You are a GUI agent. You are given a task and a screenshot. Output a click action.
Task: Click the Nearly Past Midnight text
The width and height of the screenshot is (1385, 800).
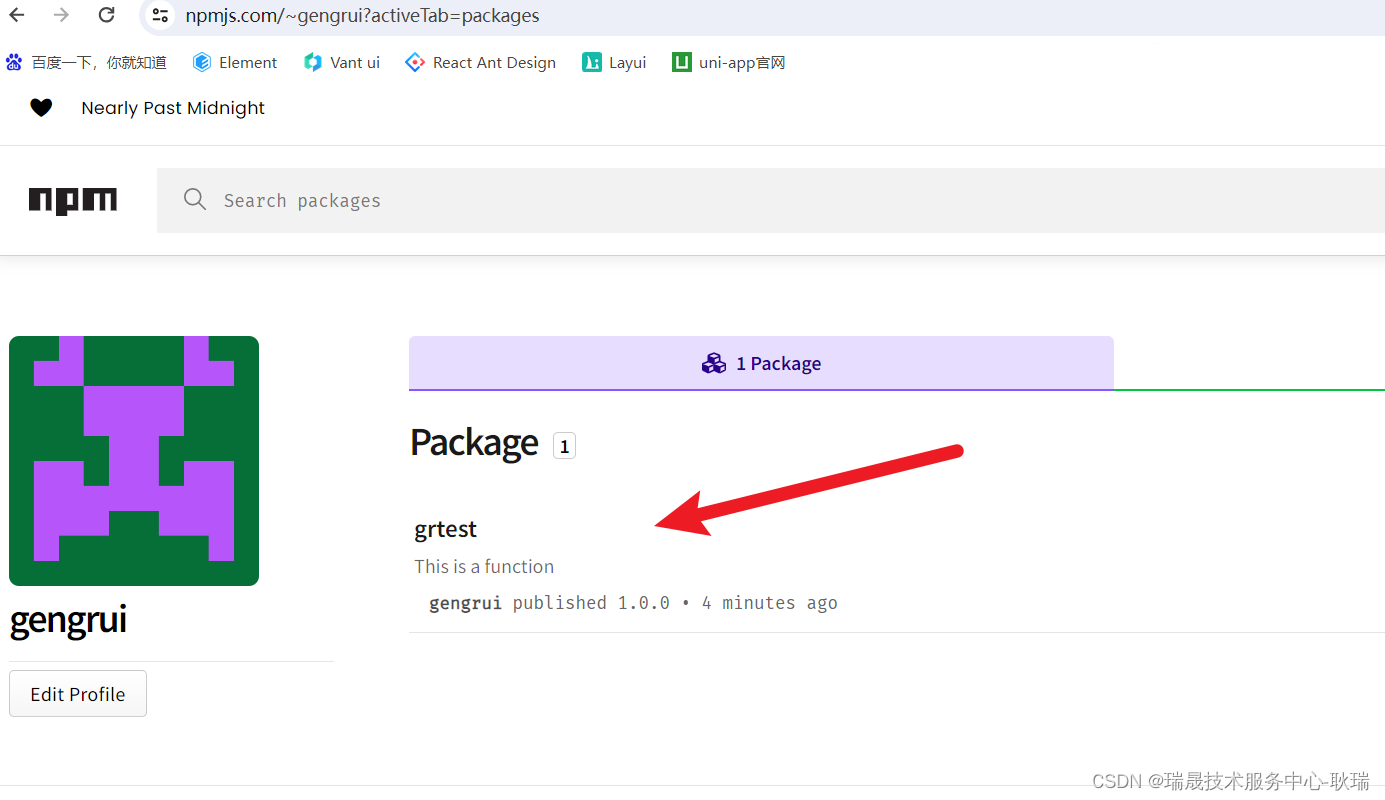pos(173,108)
